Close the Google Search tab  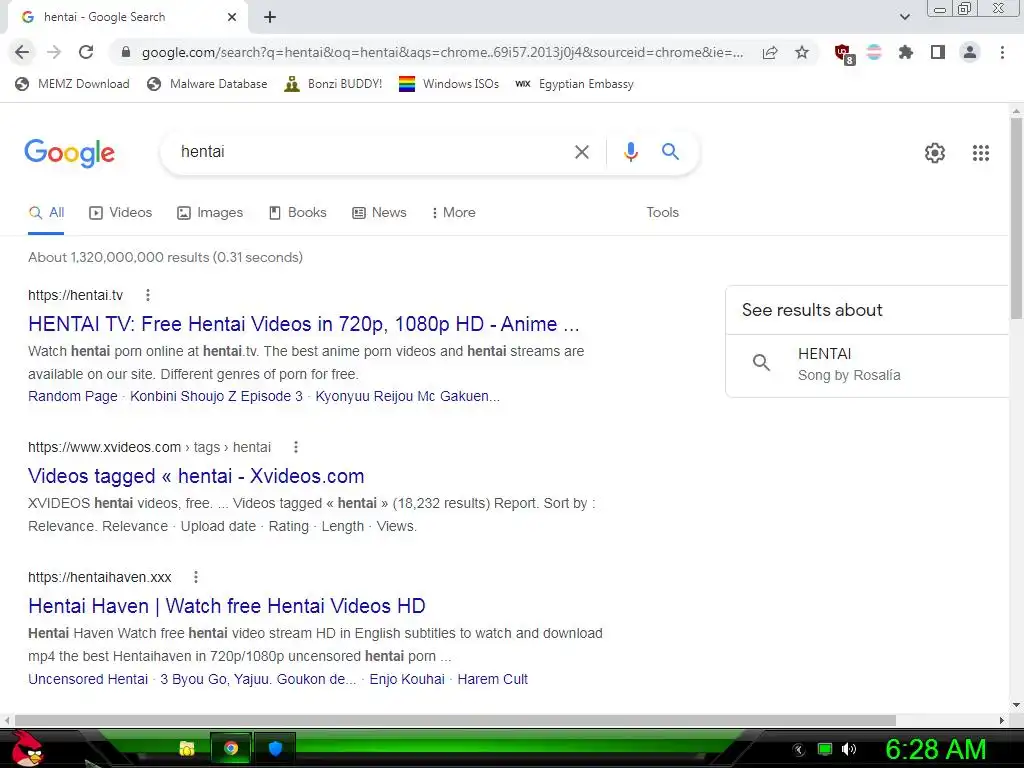(232, 17)
